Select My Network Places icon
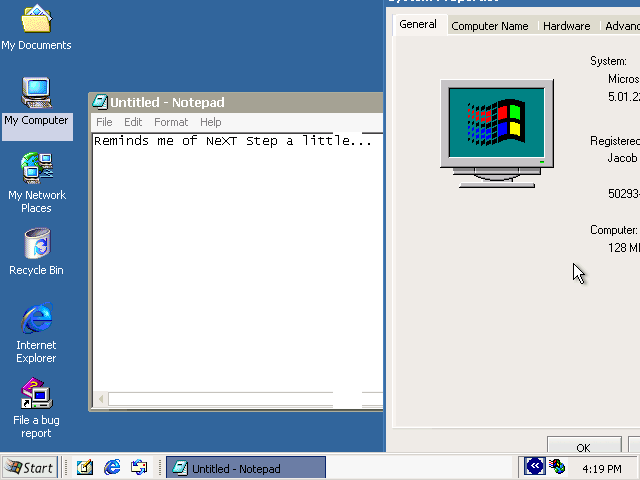 (x=37, y=182)
